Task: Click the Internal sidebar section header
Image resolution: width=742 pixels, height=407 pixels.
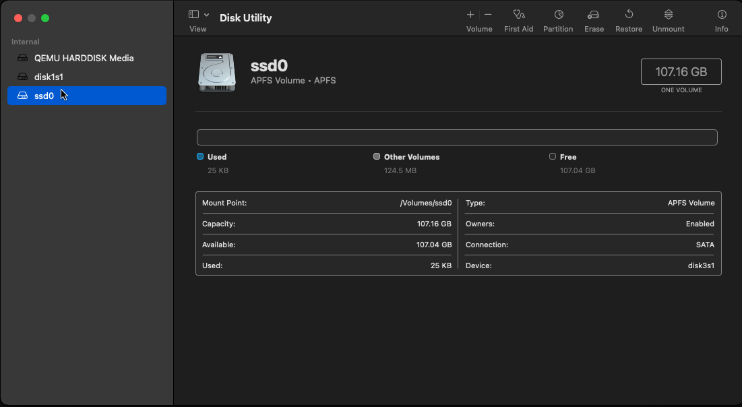Action: pyautogui.click(x=25, y=42)
